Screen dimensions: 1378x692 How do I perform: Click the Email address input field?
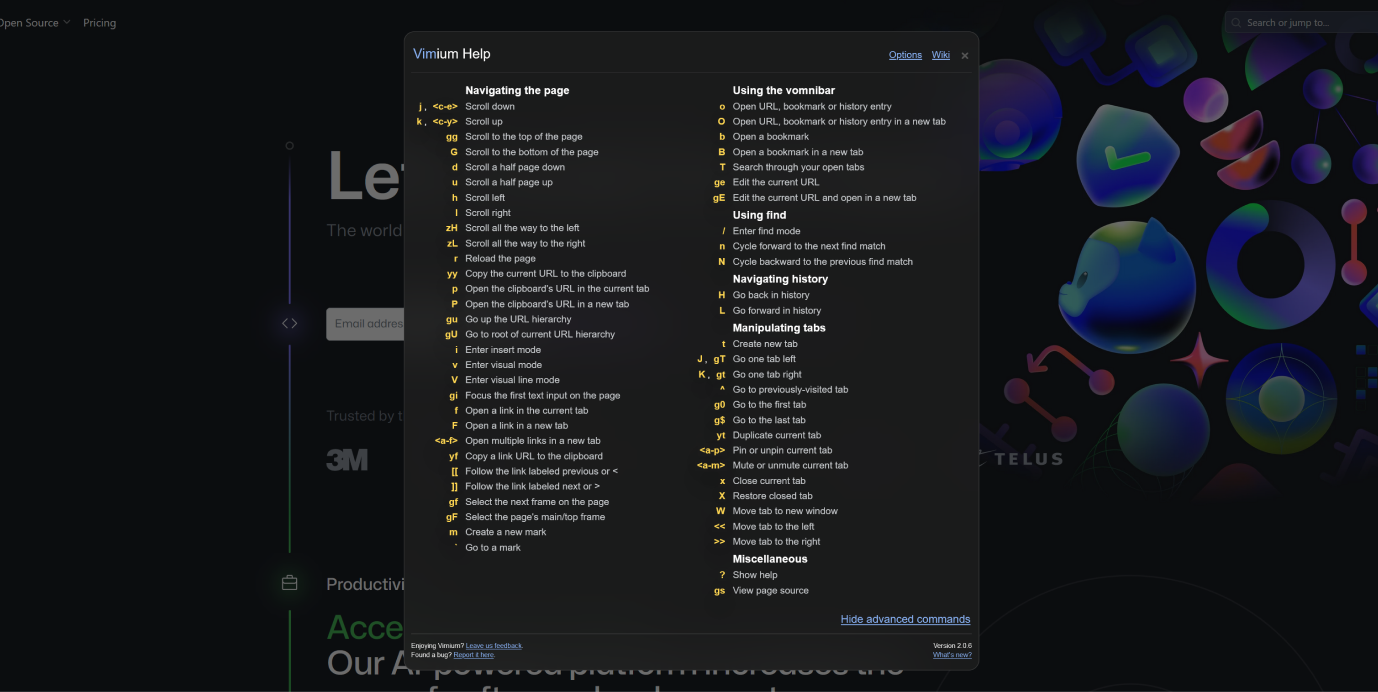coord(366,324)
